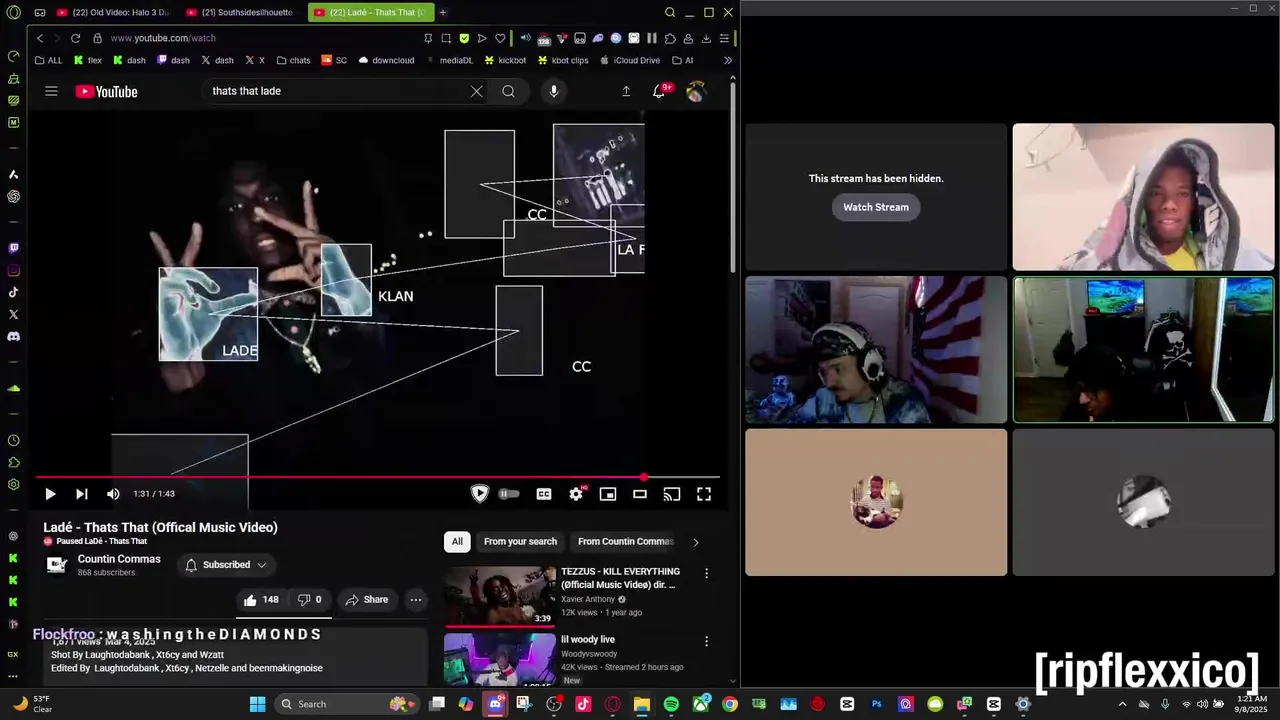Like the video with thumbs up
The width and height of the screenshot is (1280, 720).
tap(261, 600)
